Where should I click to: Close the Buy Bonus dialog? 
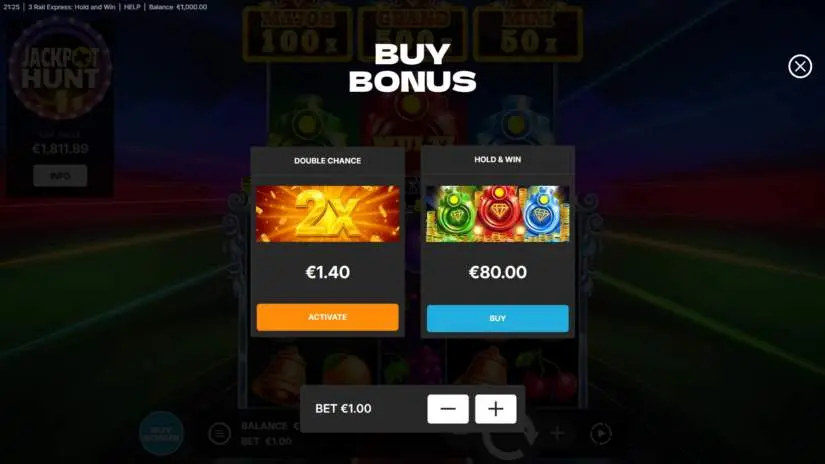(x=800, y=66)
